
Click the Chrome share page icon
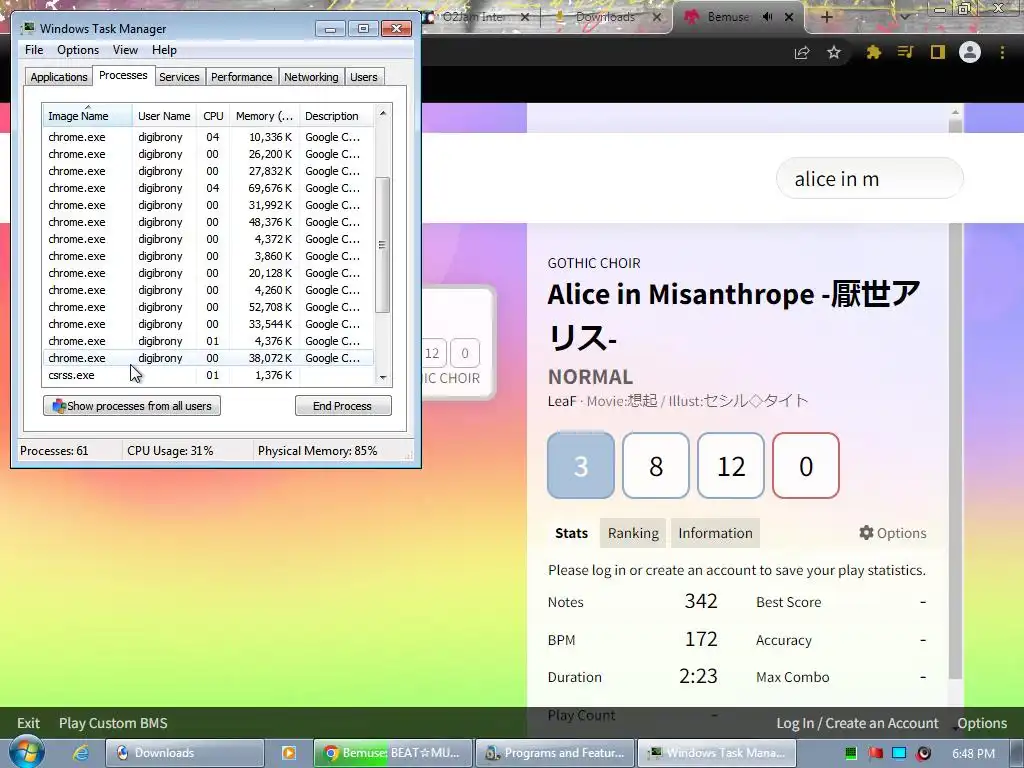pos(802,52)
